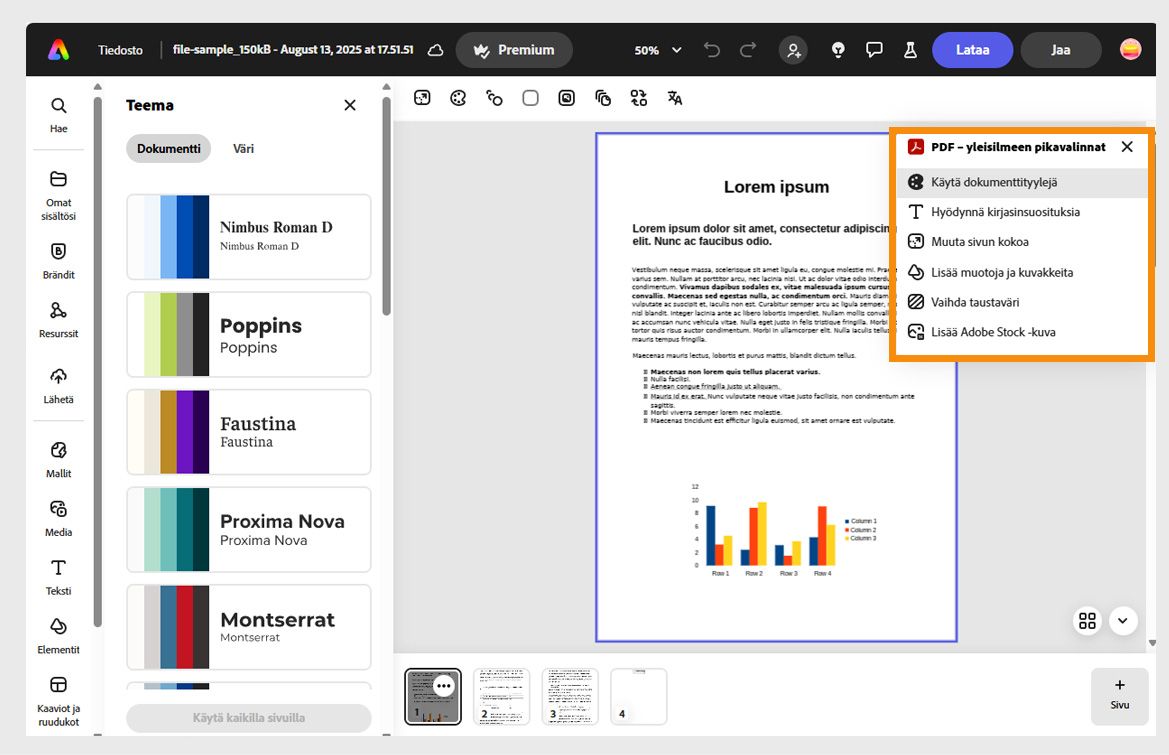Open page 1 thumbnail options menu
Screen dimensions: 1169x755
pyautogui.click(x=444, y=686)
